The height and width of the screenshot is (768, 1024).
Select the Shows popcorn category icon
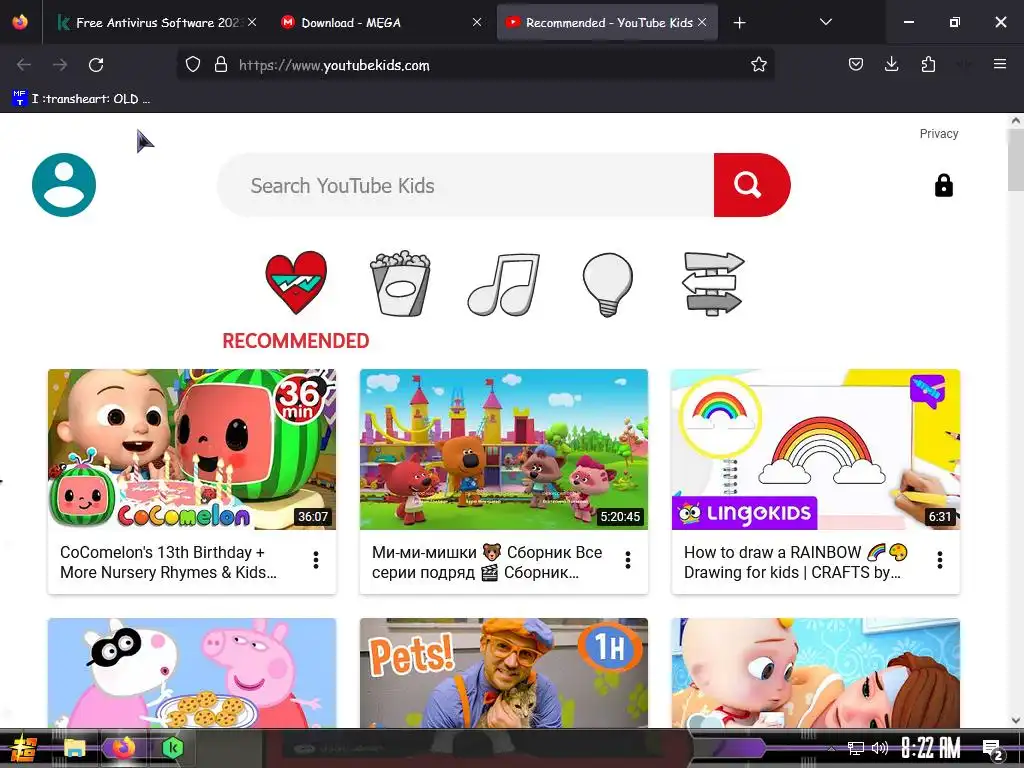(400, 283)
